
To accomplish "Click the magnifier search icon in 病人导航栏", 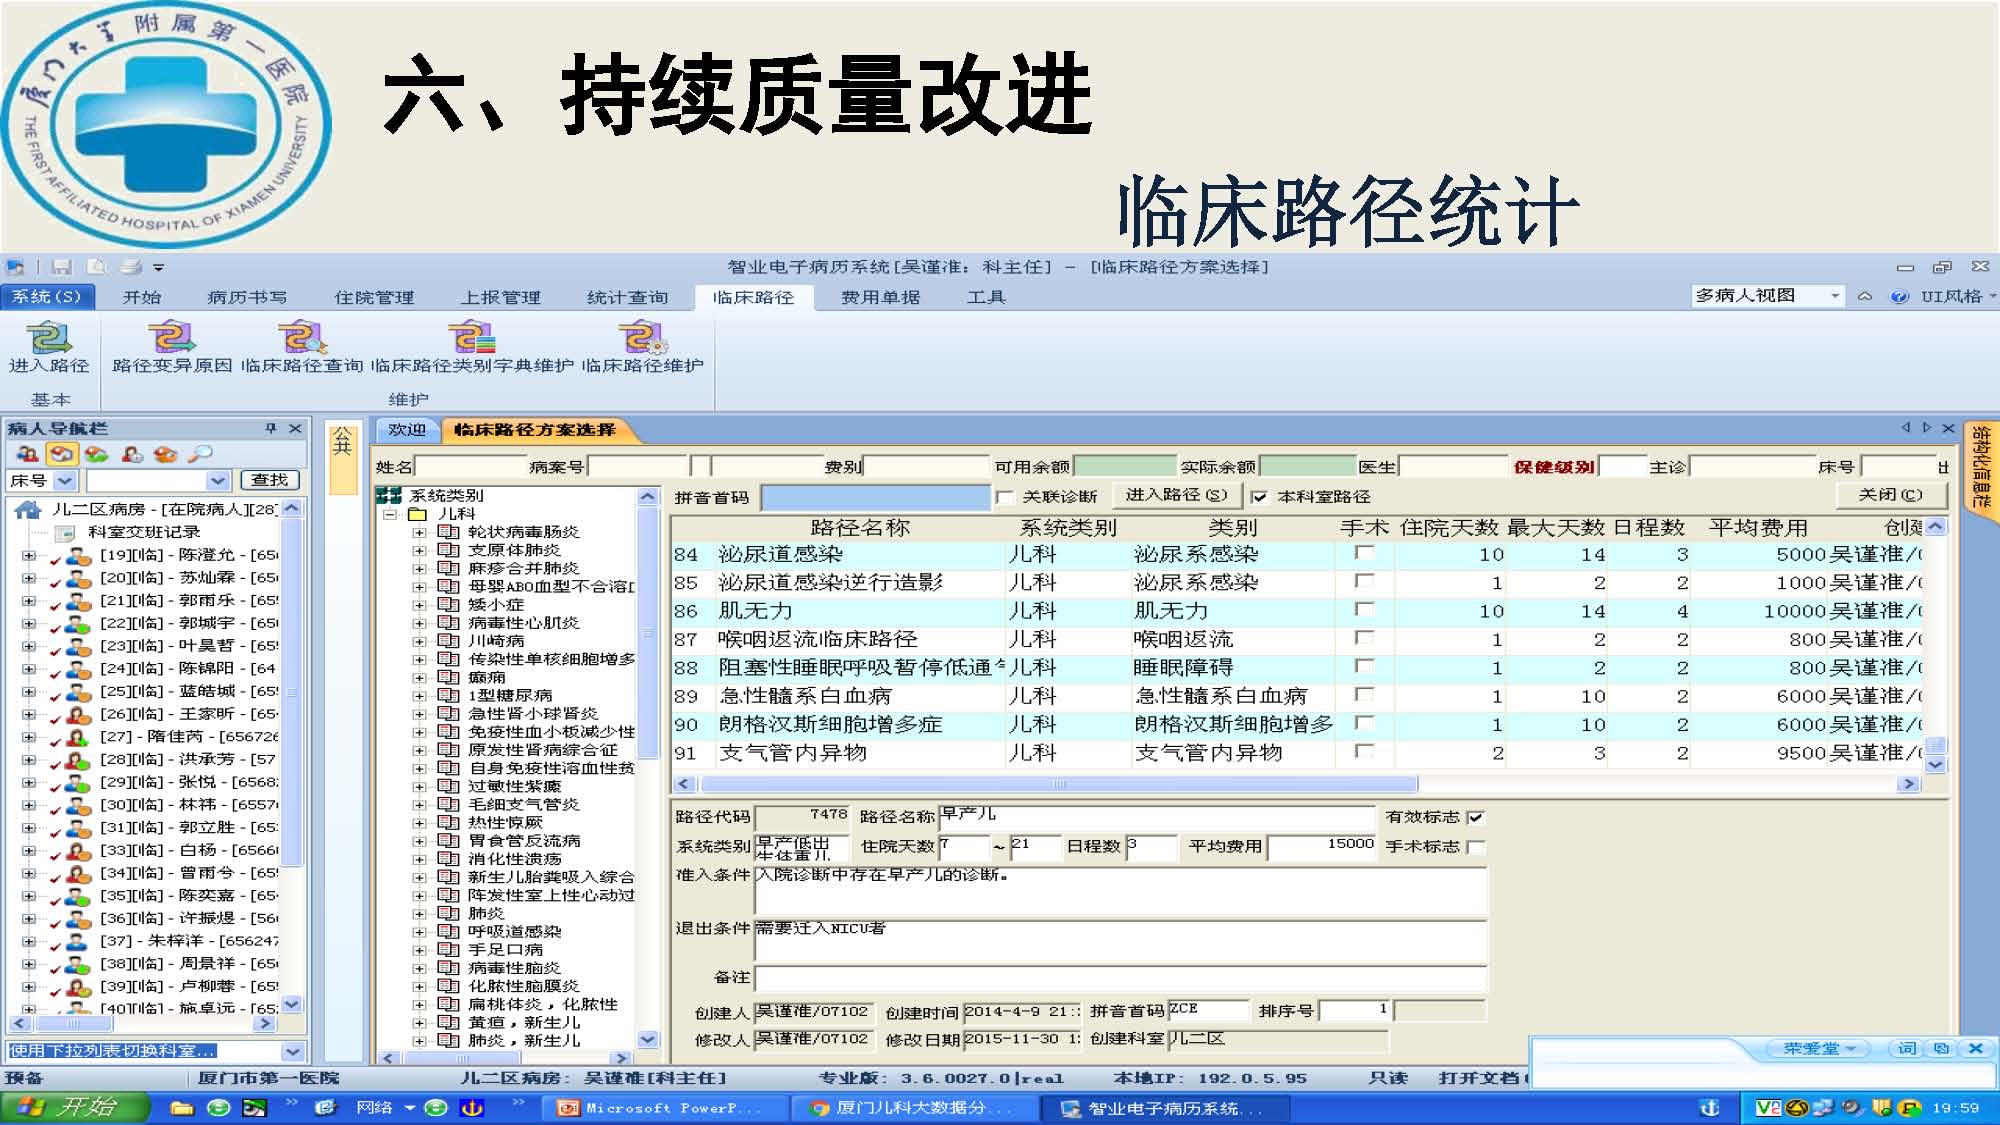I will 200,454.
